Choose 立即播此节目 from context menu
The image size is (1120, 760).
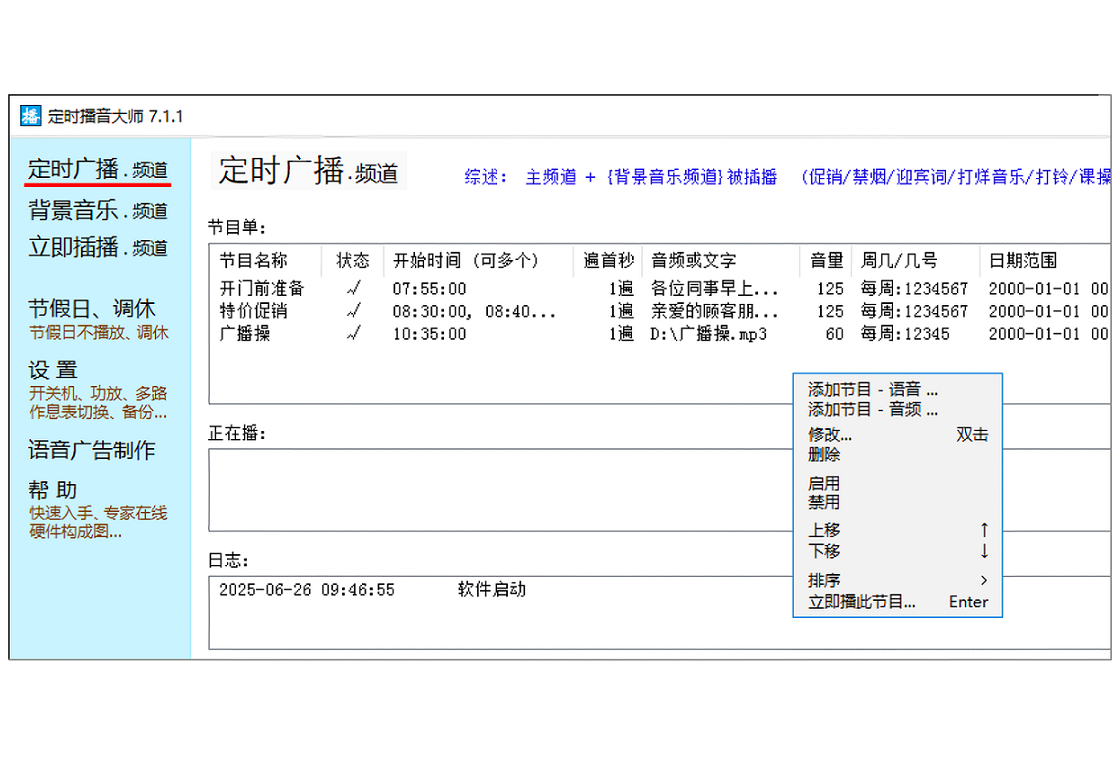pos(862,602)
